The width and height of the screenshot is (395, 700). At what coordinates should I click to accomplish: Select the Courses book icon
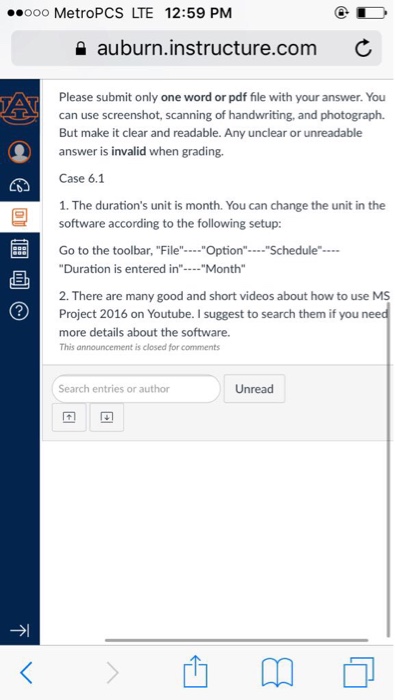coord(19,217)
